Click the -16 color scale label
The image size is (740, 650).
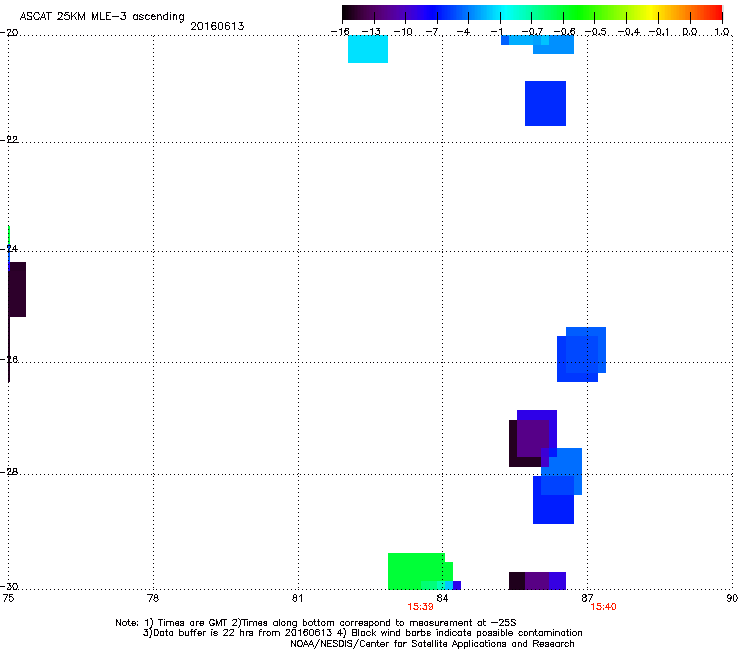(x=340, y=32)
